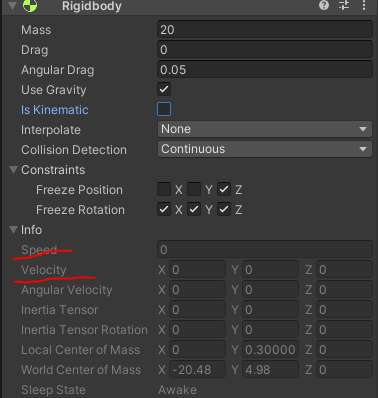Click the Inertia Tensor Rotation label
378x398 pixels.
point(84,330)
